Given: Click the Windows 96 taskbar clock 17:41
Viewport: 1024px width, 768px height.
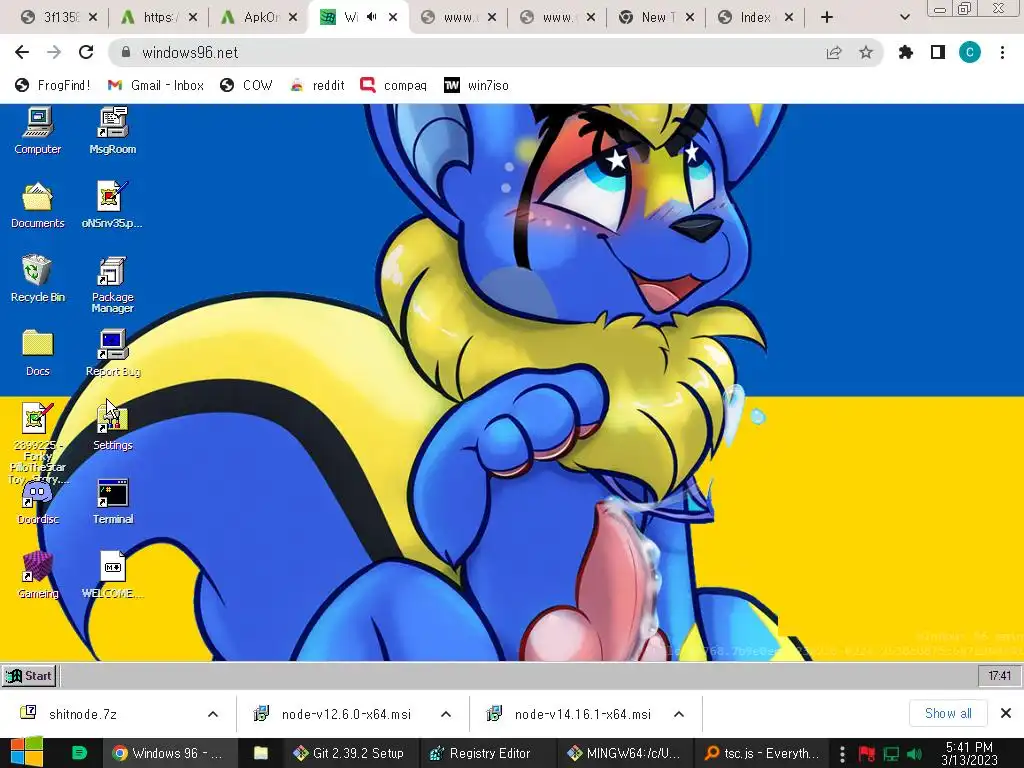Looking at the screenshot, I should tap(999, 676).
